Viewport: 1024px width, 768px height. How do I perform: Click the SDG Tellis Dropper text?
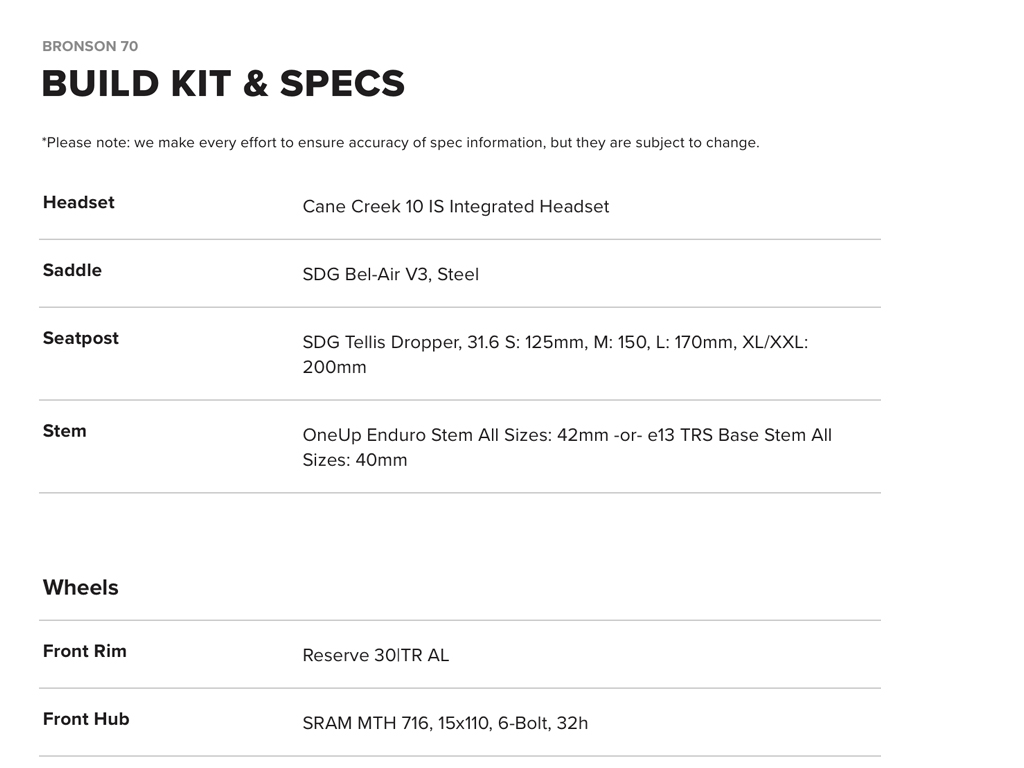pos(381,342)
